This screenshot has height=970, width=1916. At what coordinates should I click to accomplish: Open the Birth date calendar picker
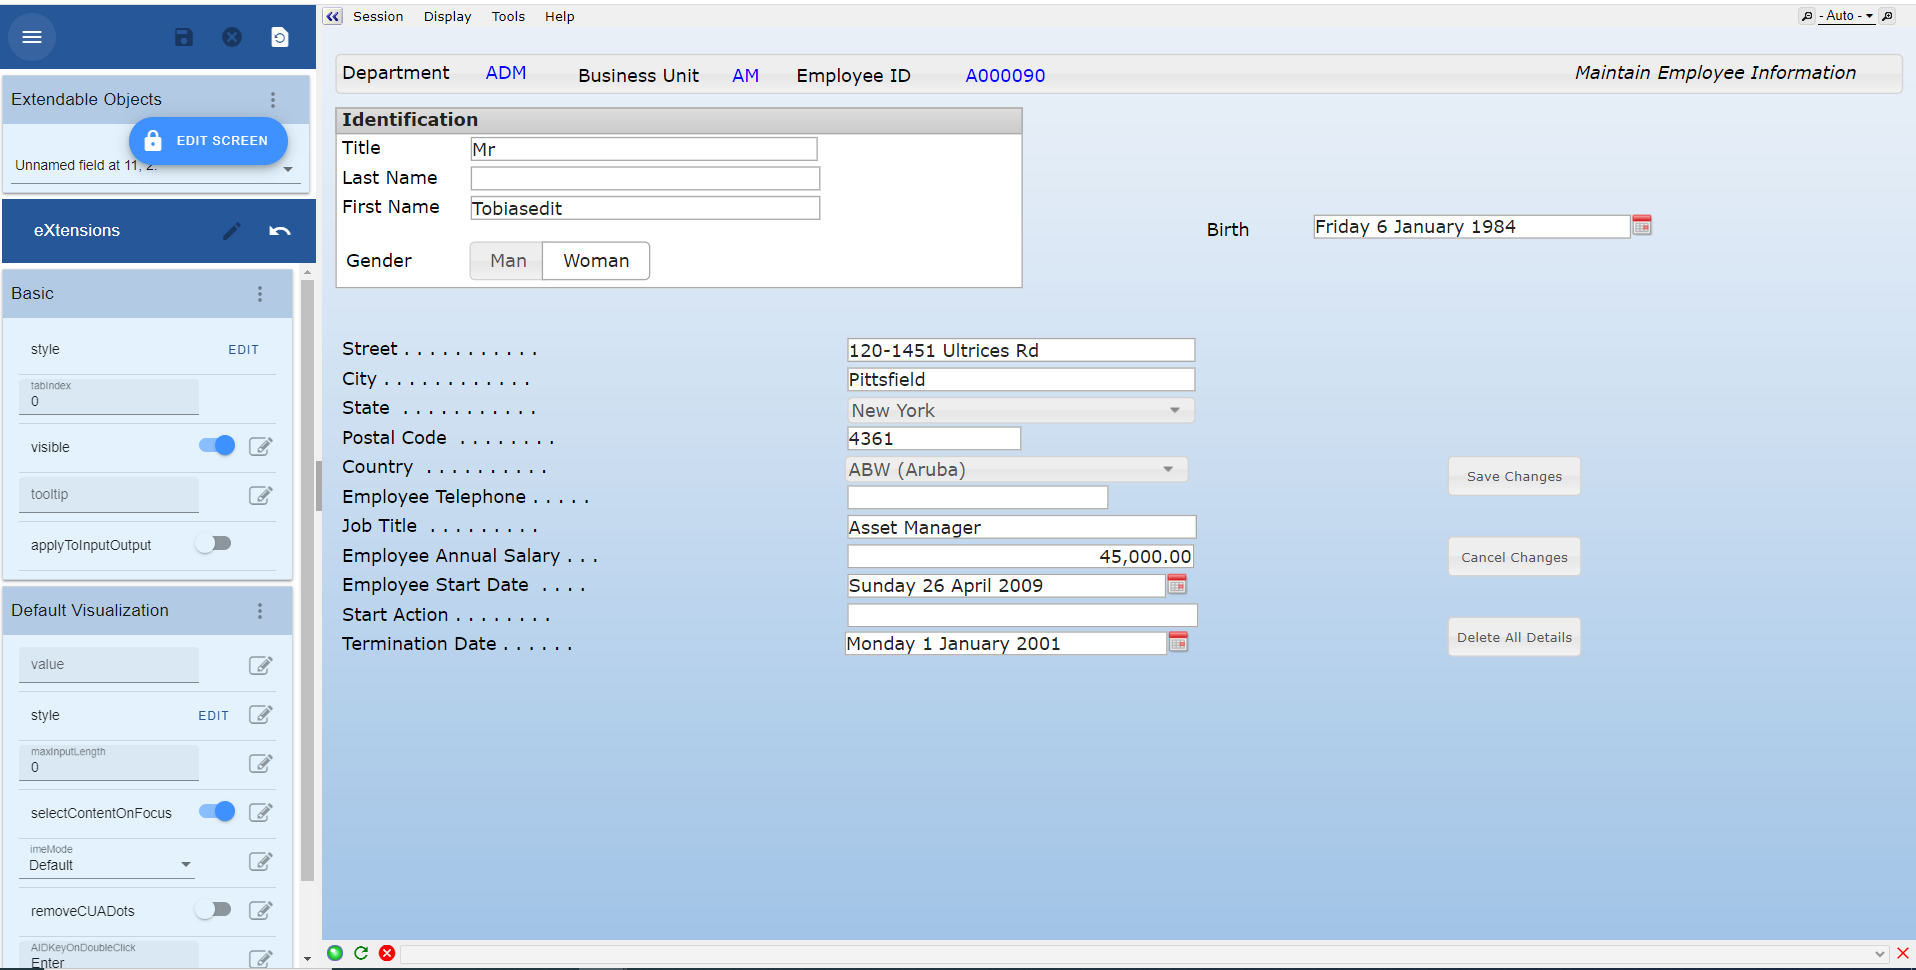(x=1641, y=226)
